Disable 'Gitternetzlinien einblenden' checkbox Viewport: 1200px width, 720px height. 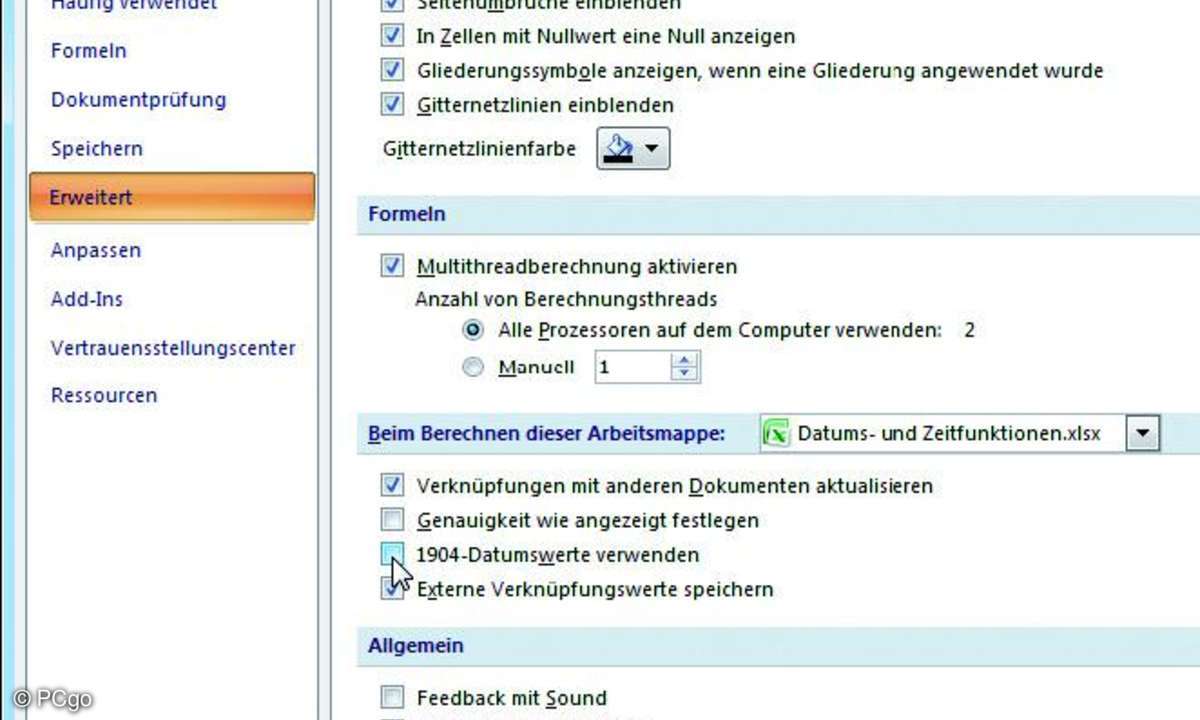[x=392, y=104]
